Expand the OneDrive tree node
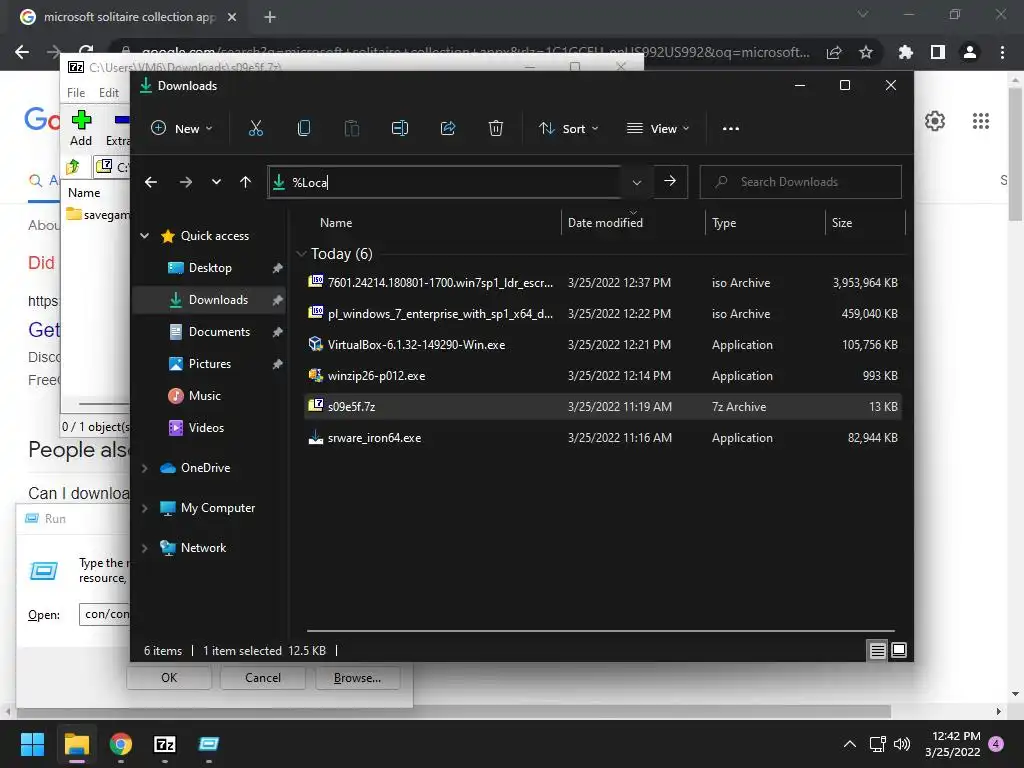The image size is (1024, 768). click(144, 468)
